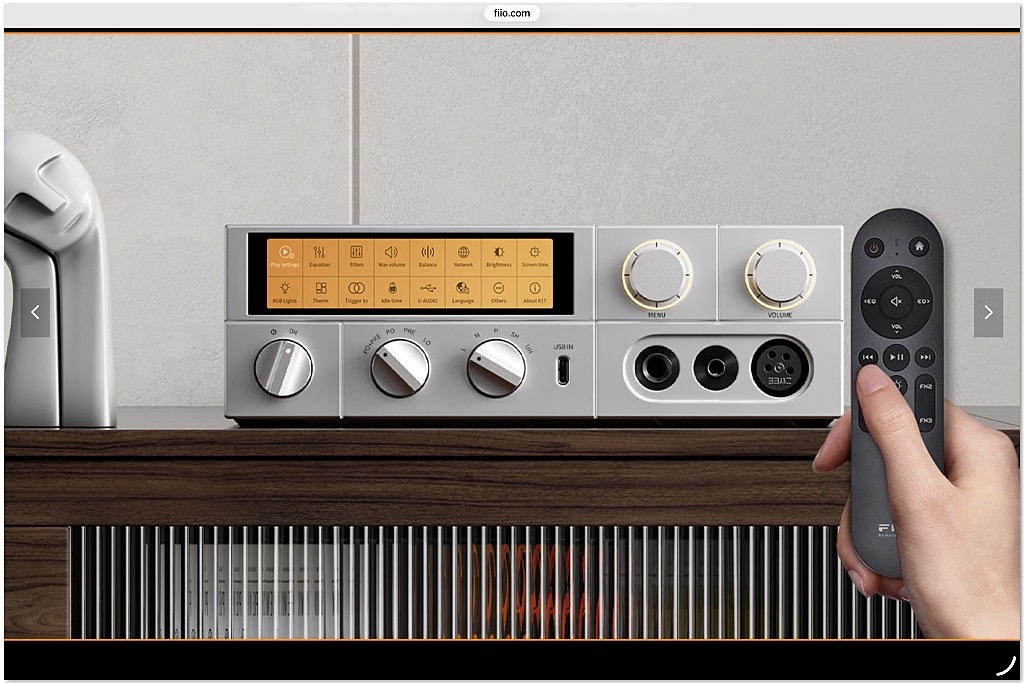This screenshot has width=1024, height=683.
Task: Go to the previous carousel slide
Action: tap(35, 313)
